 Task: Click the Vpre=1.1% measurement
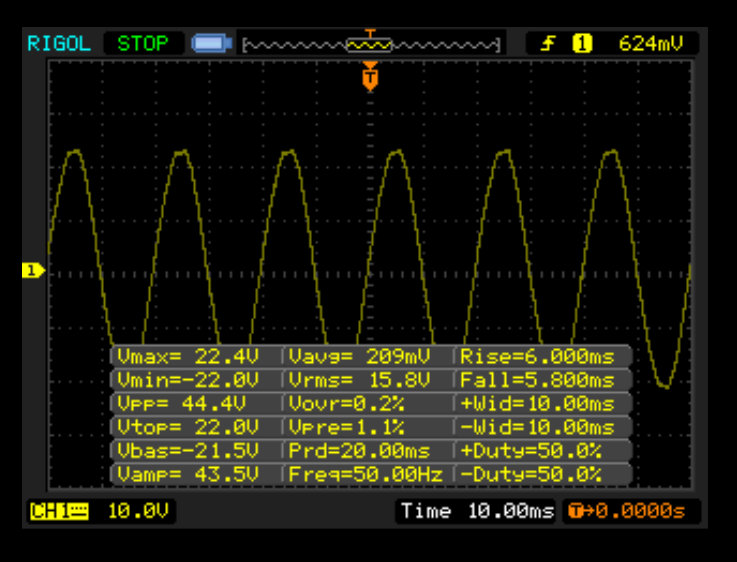coord(346,427)
